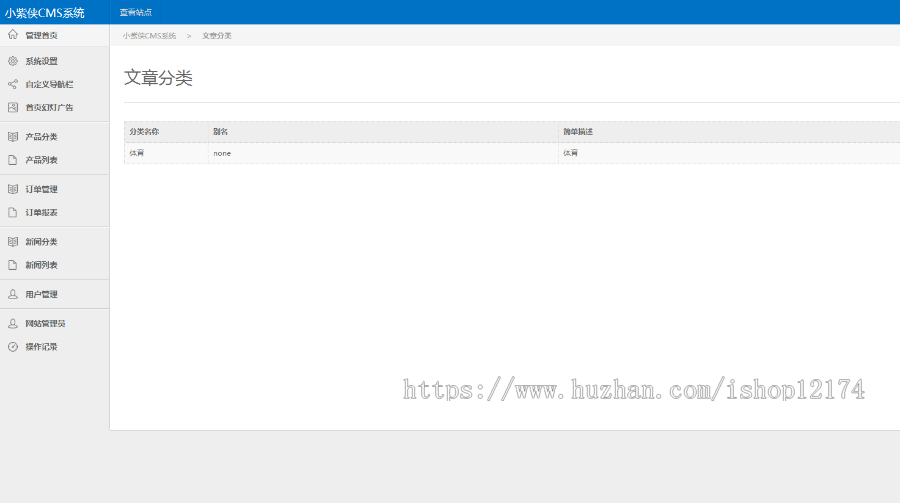Click the book icon for 新闻分类
The image size is (900, 503).
[x=13, y=242]
